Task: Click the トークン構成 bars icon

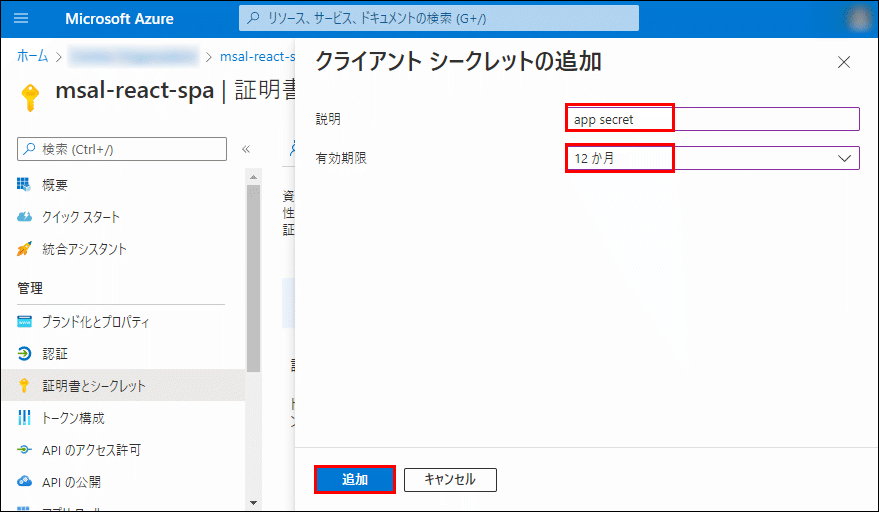Action: pyautogui.click(x=24, y=418)
